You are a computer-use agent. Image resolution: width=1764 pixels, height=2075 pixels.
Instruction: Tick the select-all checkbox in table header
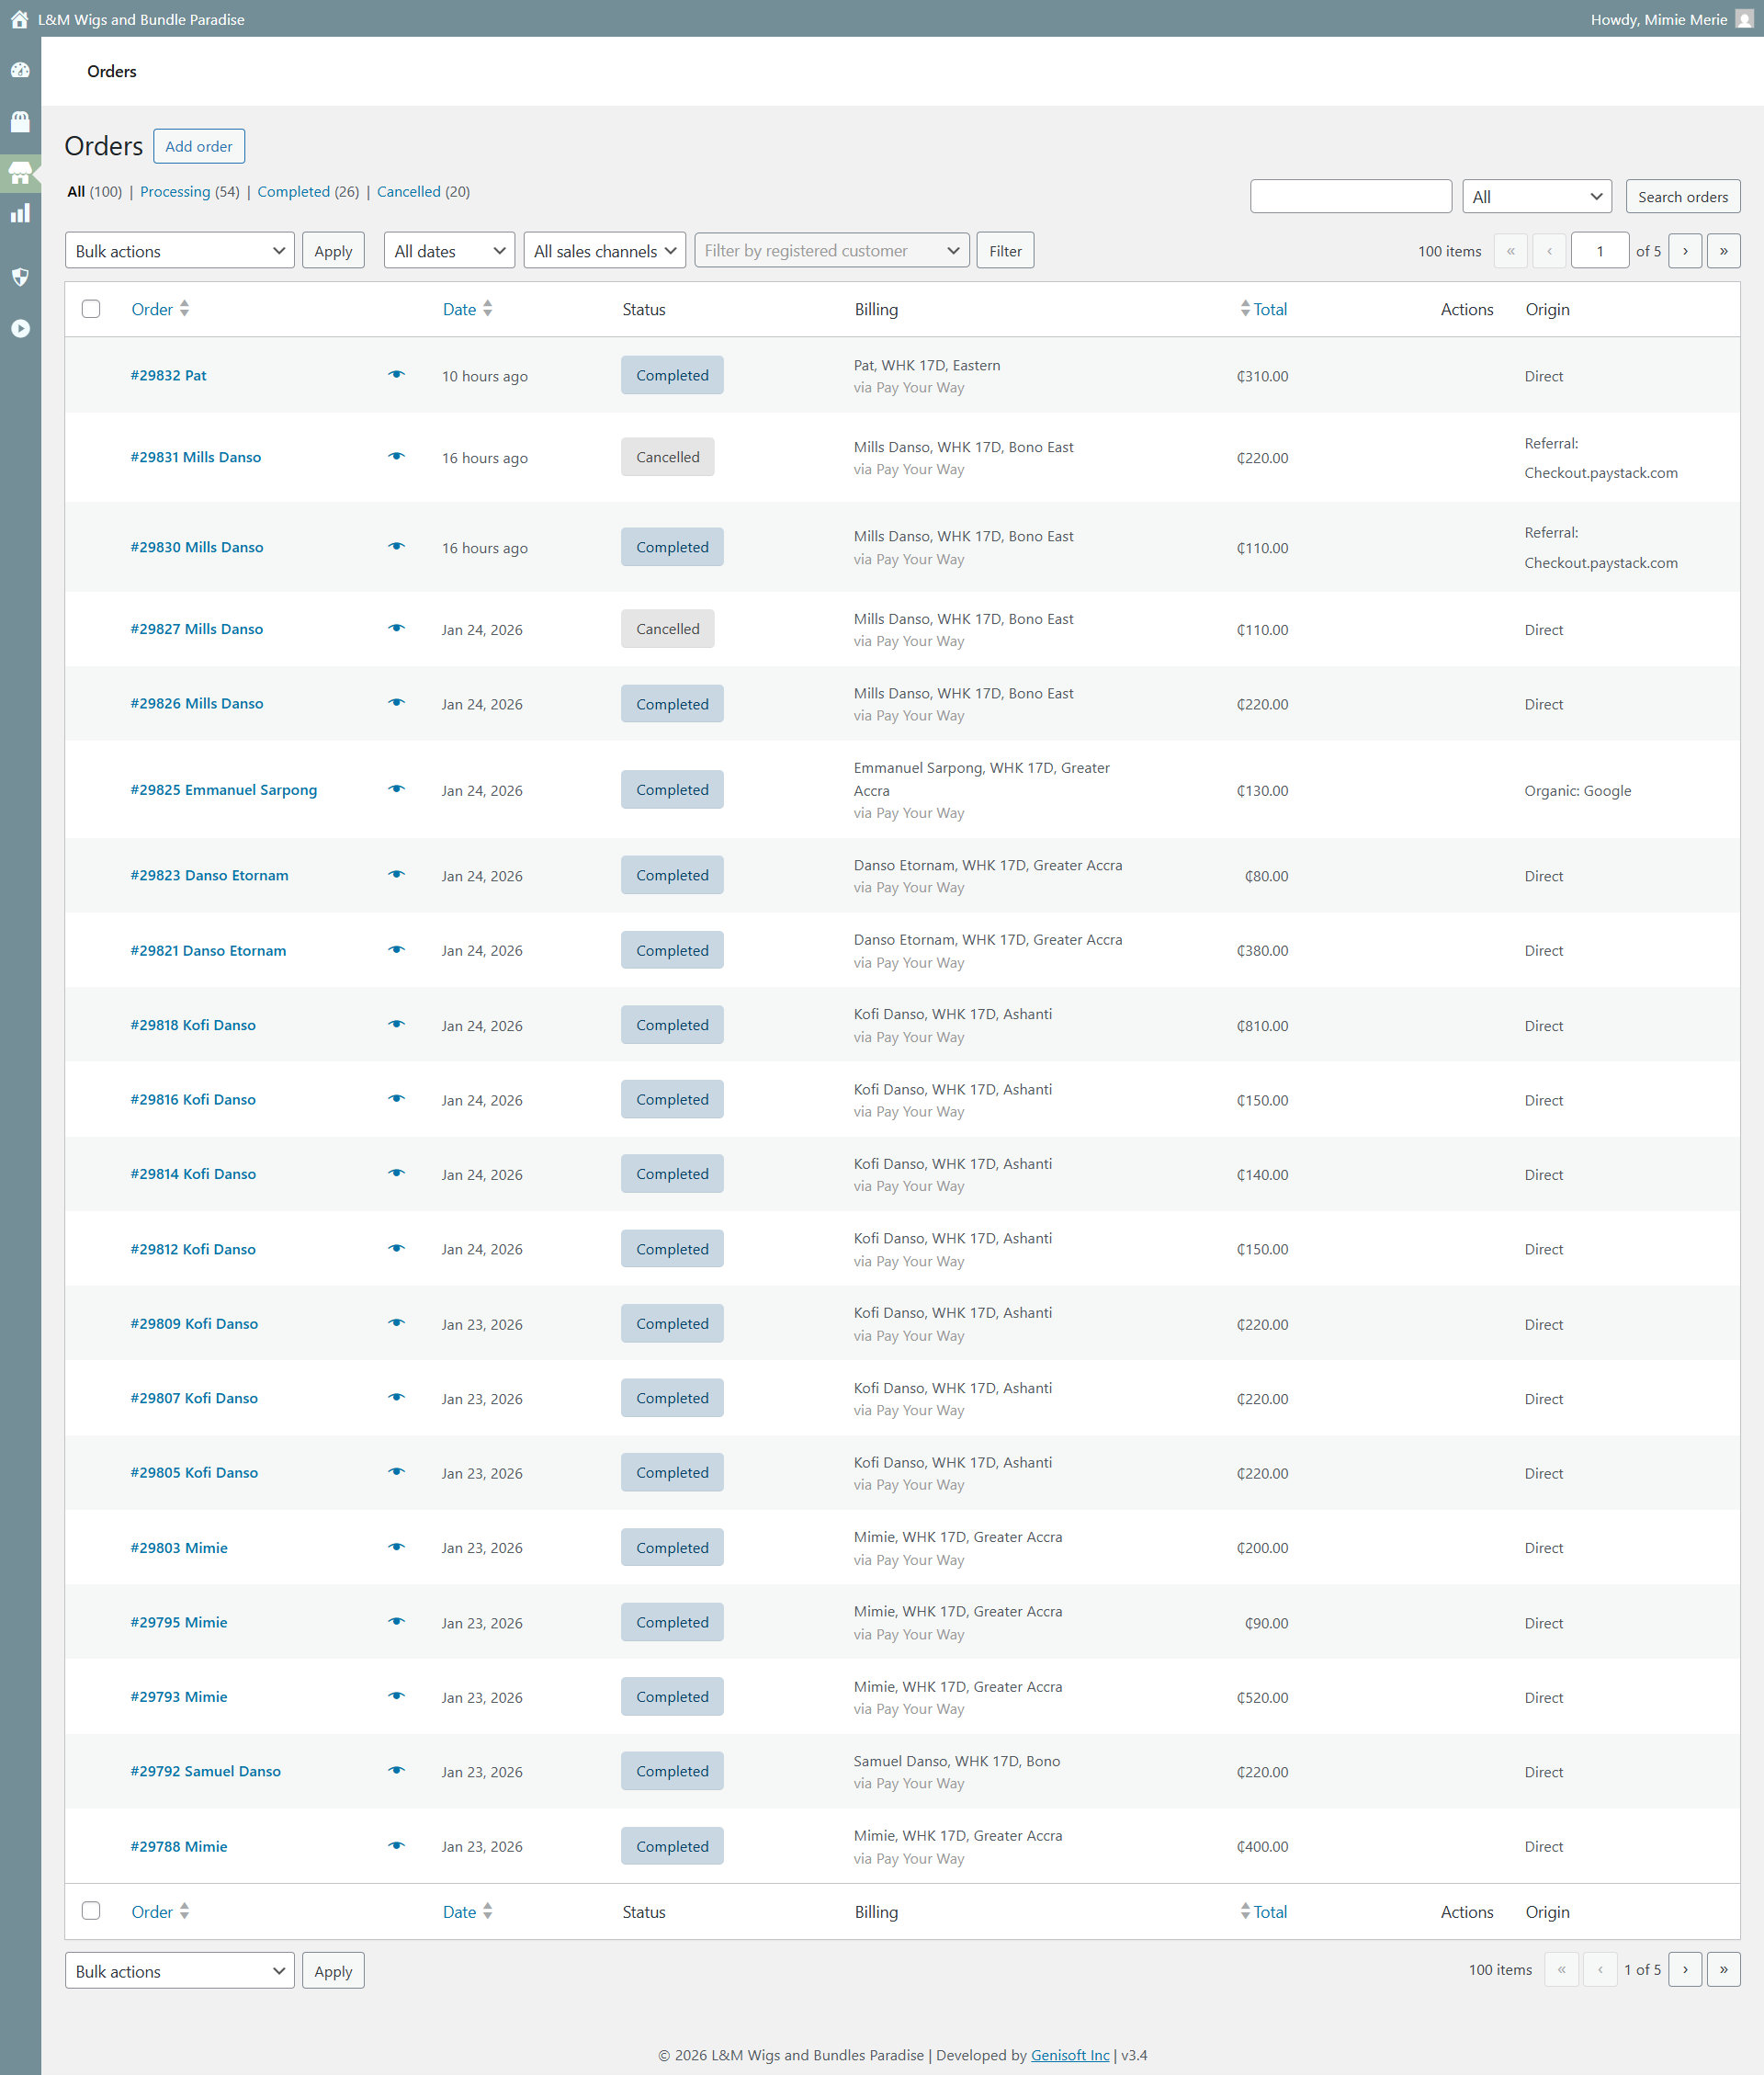pos(91,309)
